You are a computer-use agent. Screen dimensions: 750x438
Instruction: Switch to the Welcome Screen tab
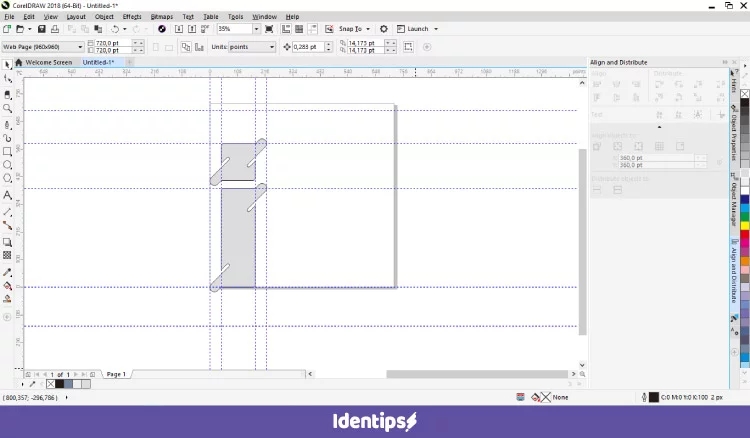tap(48, 62)
